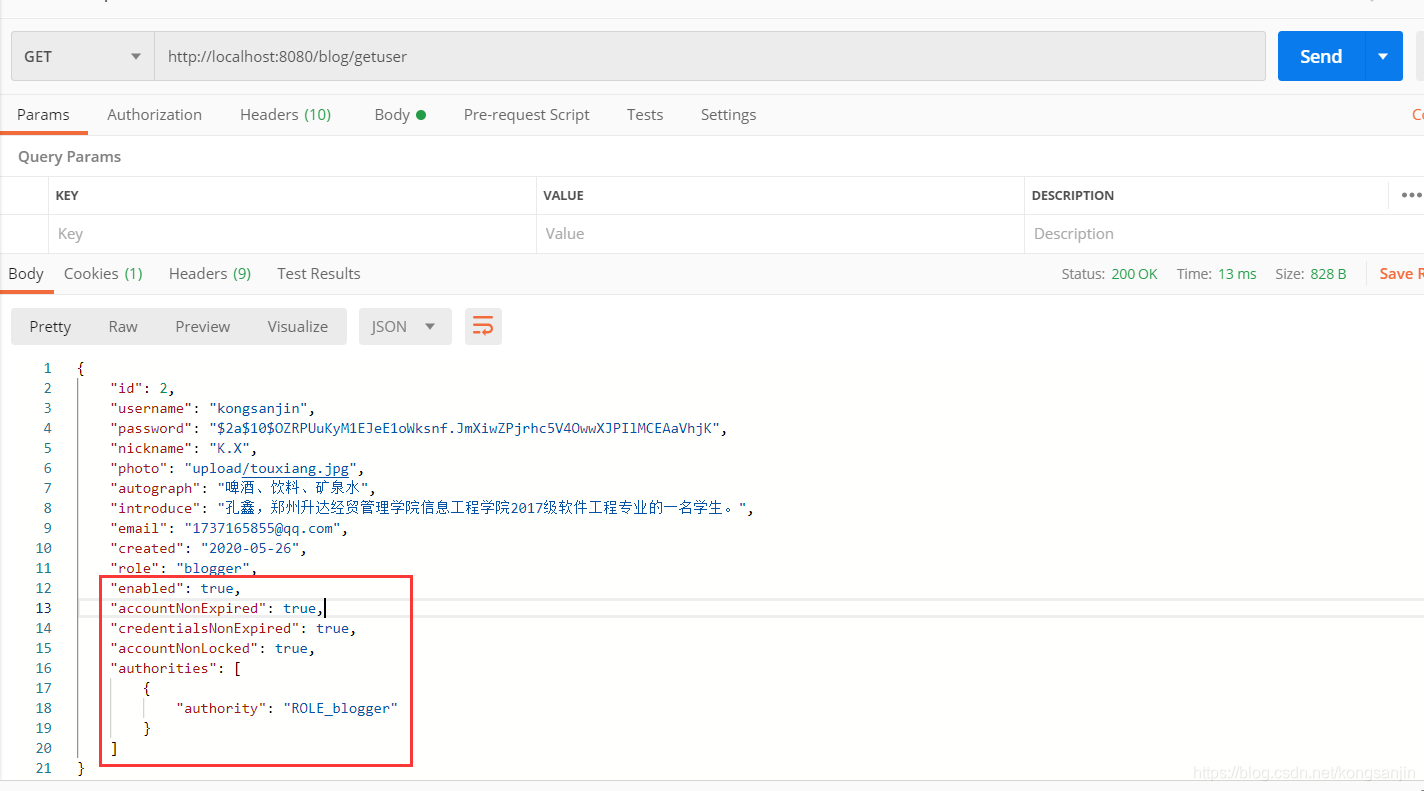Click the Query Params heading
Viewport: 1424px width, 791px height.
coord(69,157)
